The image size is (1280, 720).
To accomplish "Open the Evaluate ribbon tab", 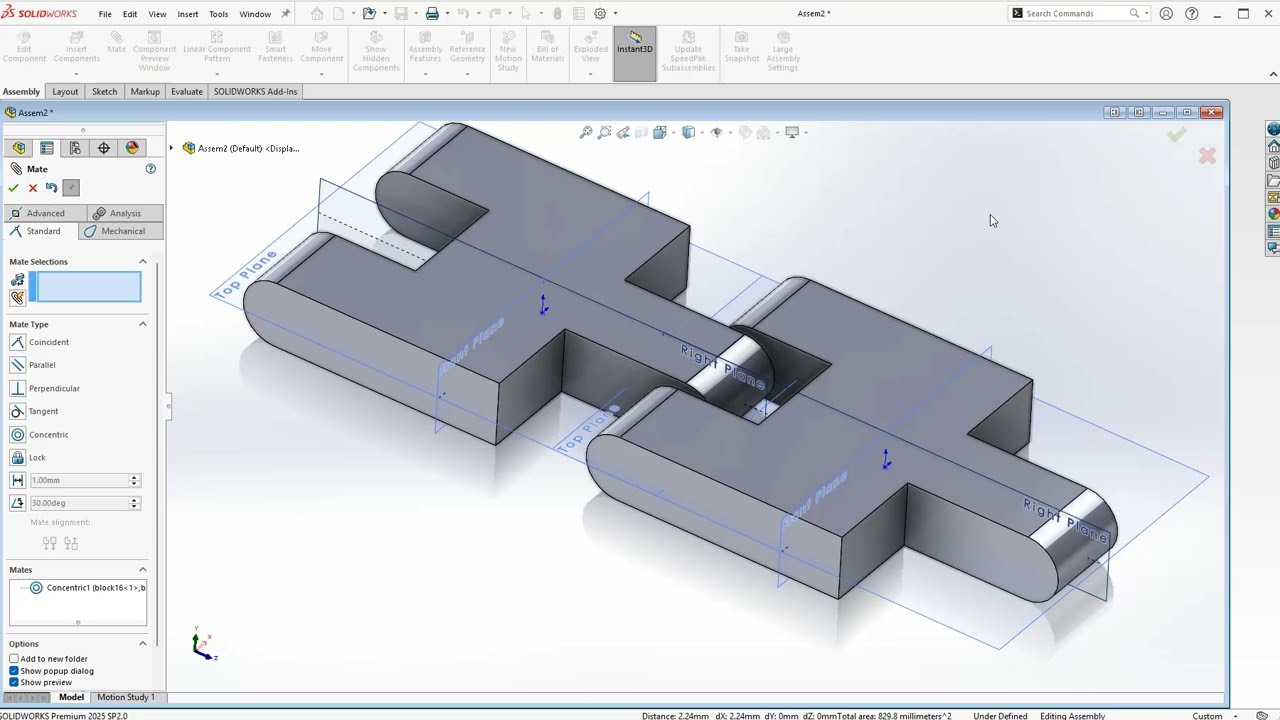I will point(187,91).
